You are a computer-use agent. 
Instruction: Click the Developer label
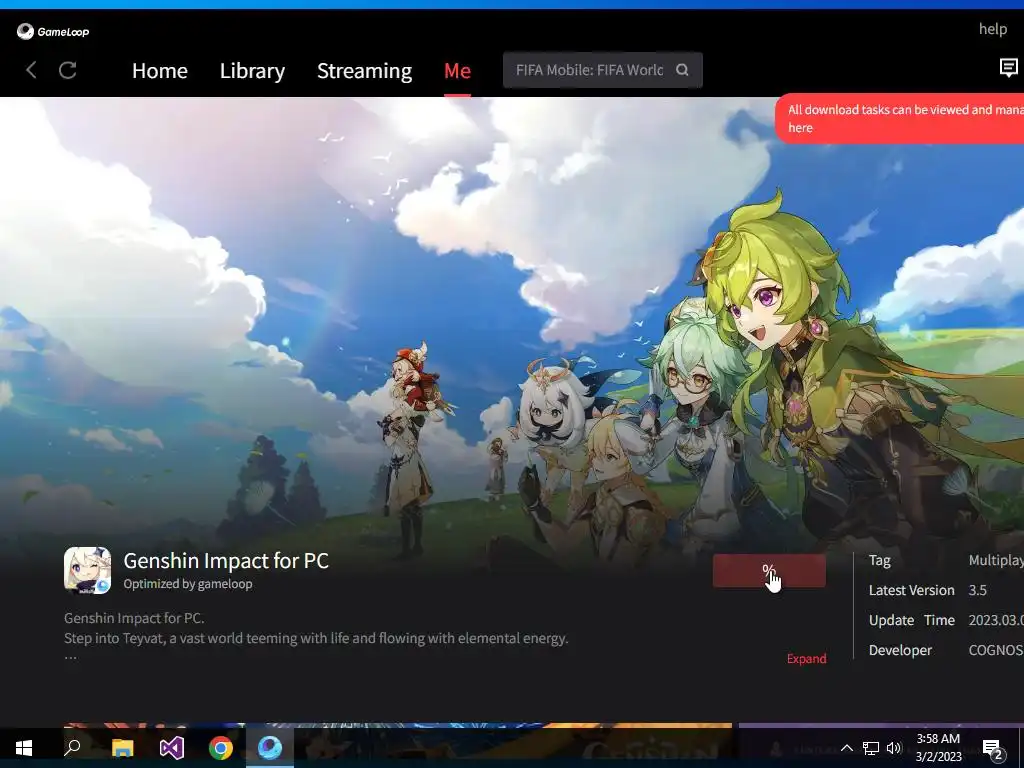(900, 650)
